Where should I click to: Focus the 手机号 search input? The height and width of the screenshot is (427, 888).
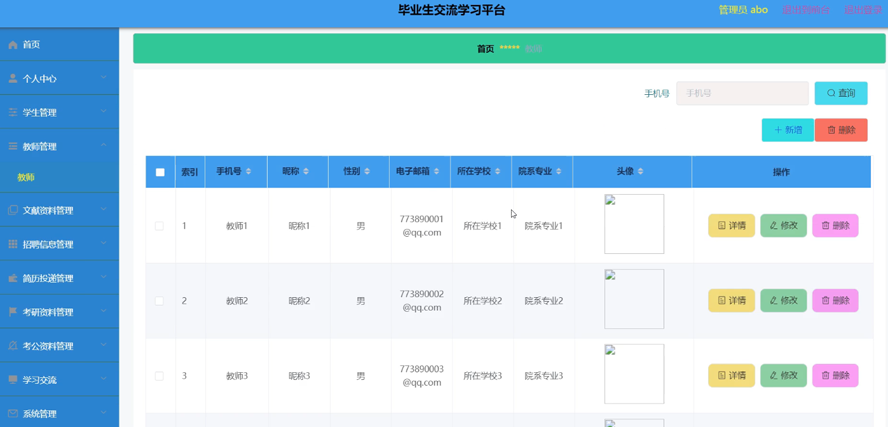(x=742, y=93)
